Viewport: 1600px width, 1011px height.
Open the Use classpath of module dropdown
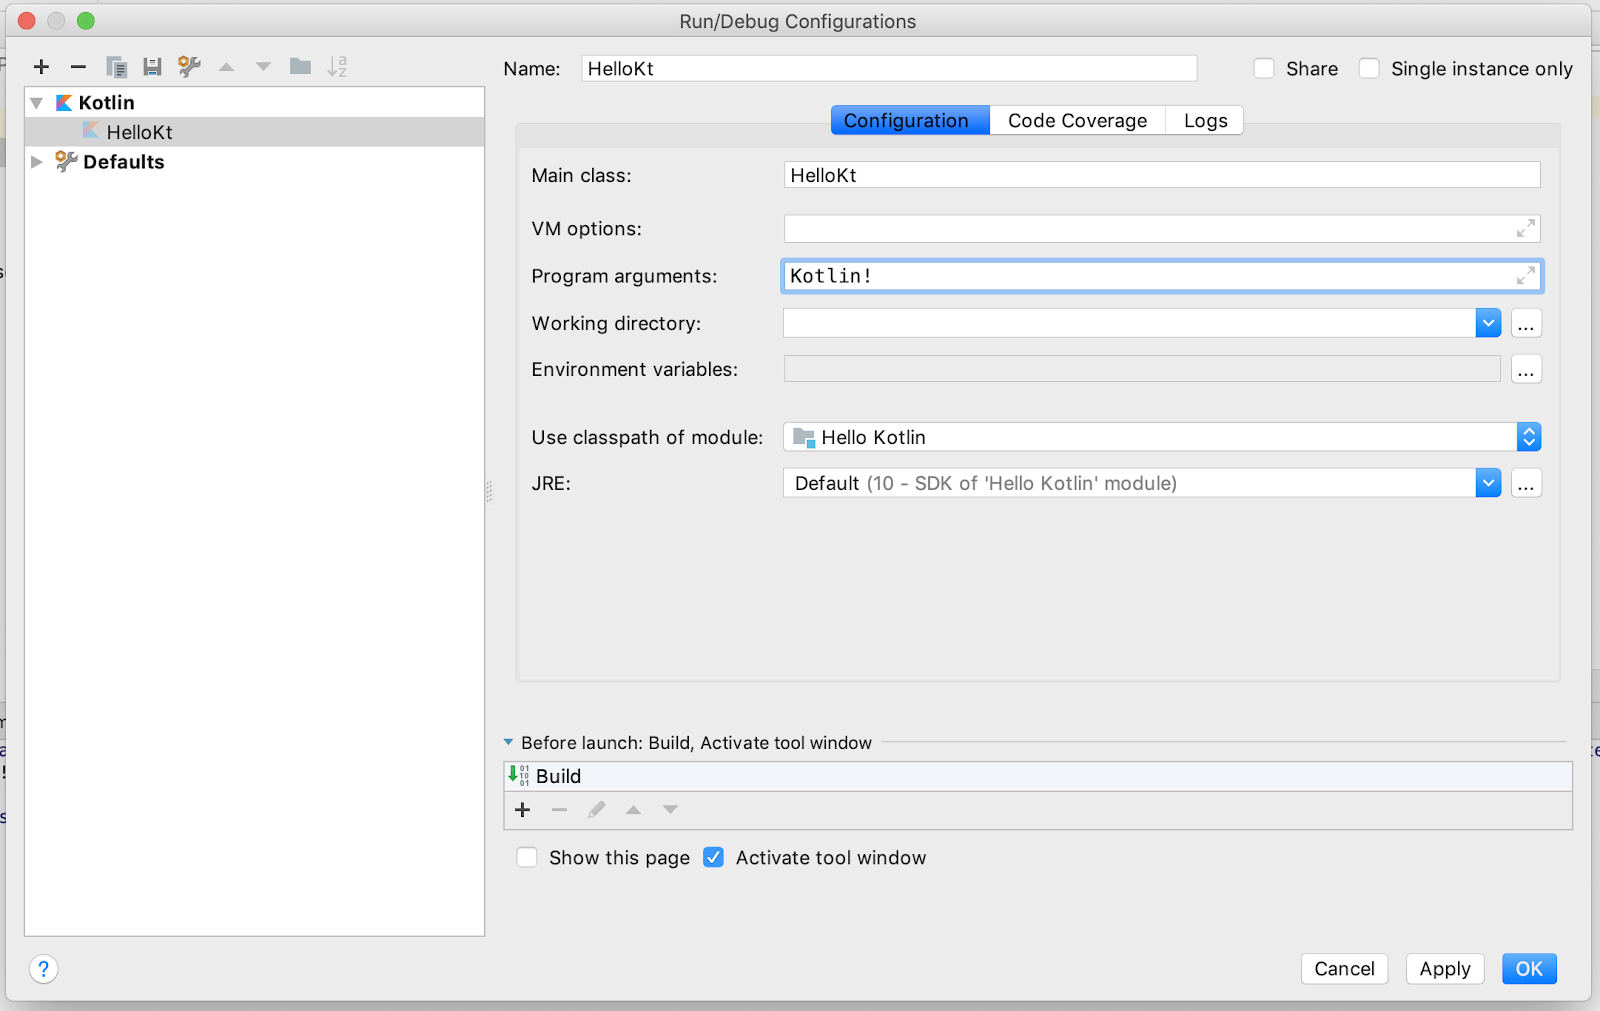(x=1528, y=438)
